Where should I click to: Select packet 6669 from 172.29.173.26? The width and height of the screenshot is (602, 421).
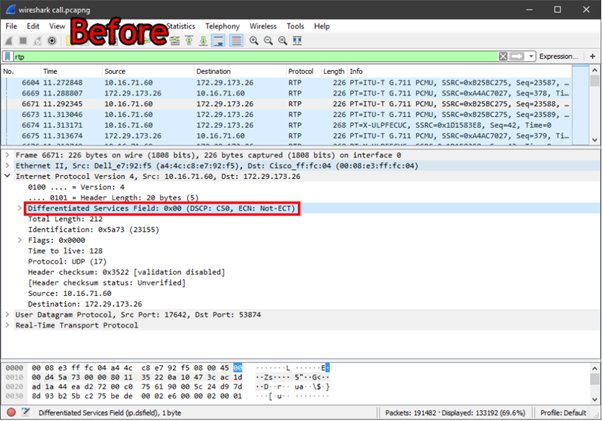pos(287,93)
